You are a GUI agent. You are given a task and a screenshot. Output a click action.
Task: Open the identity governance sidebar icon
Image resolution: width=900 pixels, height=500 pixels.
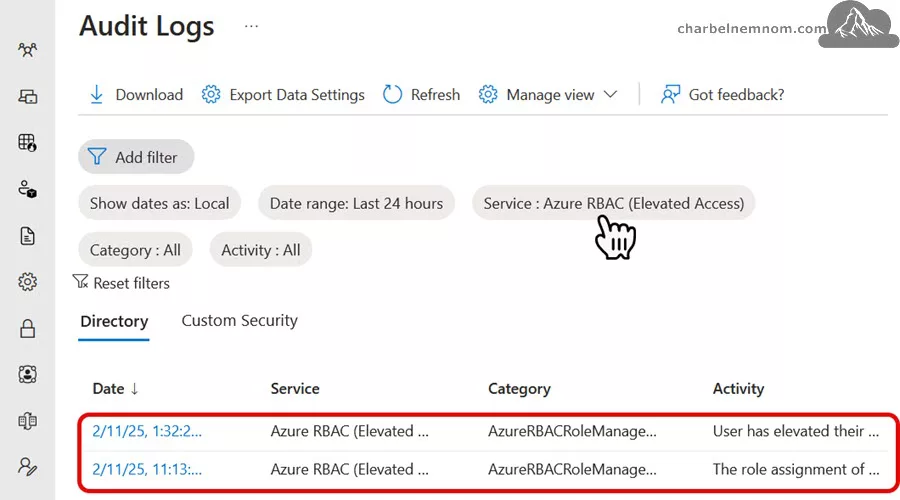pos(27,374)
